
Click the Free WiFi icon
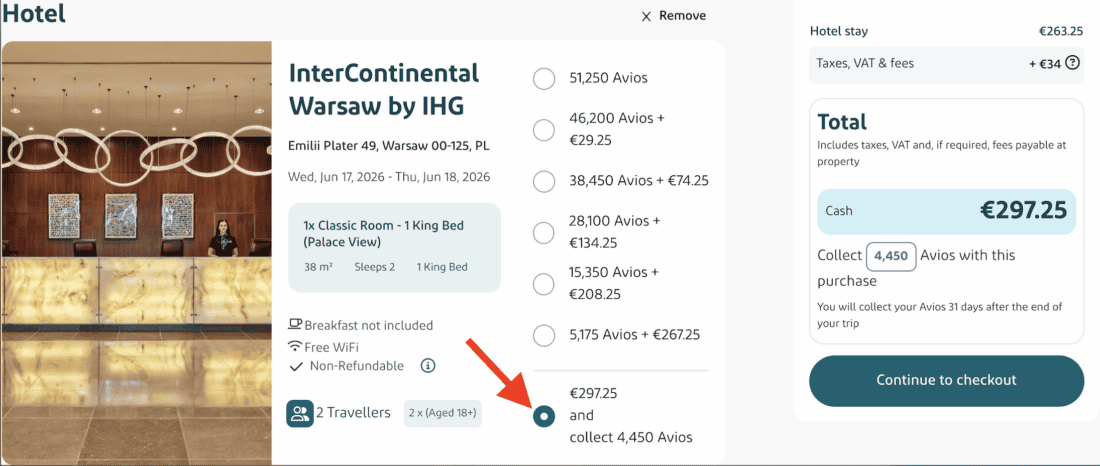pos(295,347)
